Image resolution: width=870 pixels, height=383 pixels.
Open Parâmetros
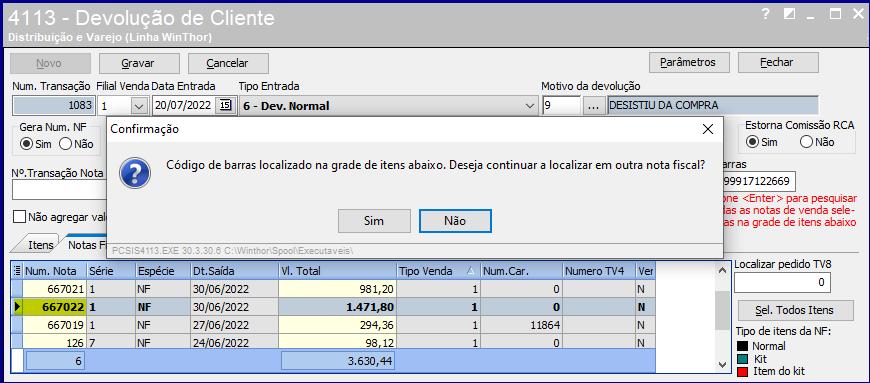(688, 62)
